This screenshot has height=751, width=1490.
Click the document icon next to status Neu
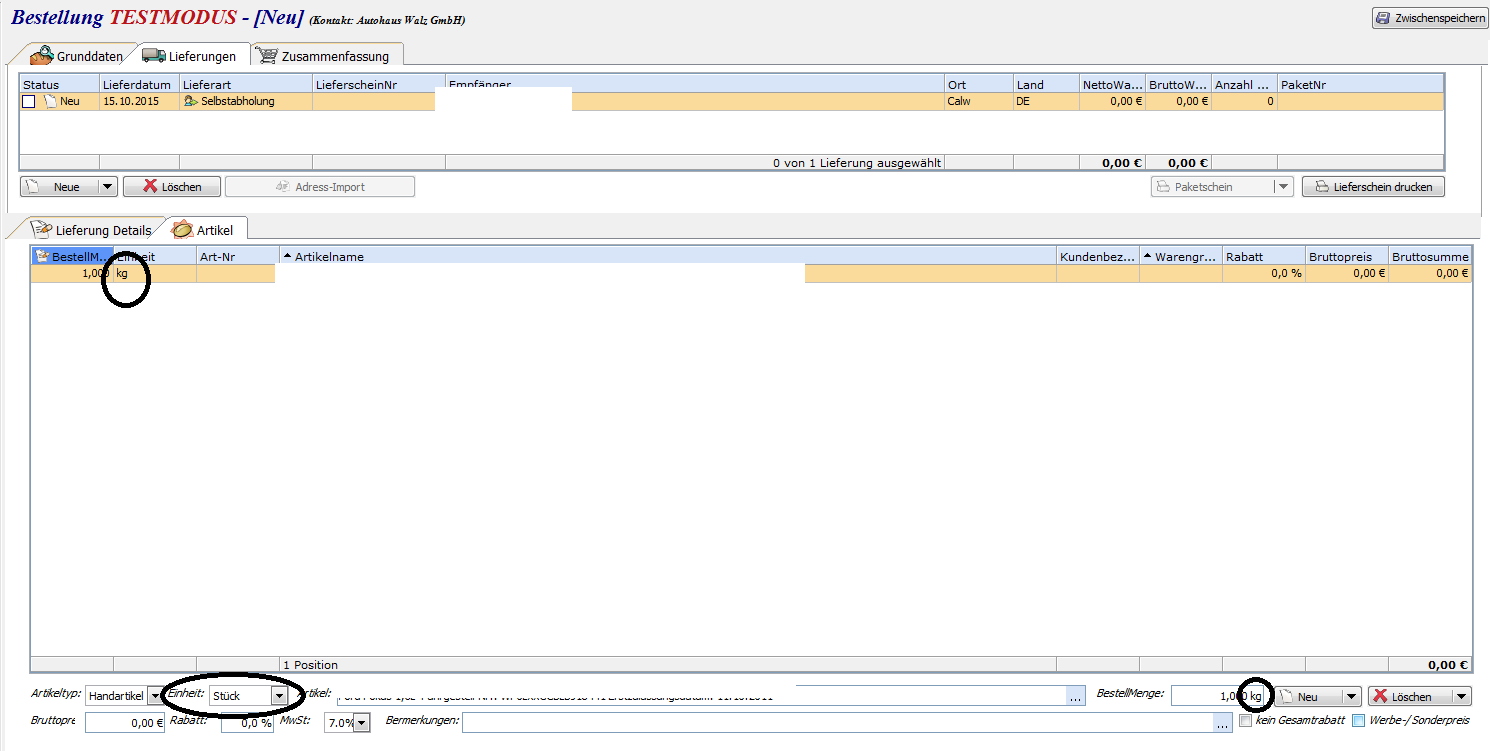[x=49, y=101]
